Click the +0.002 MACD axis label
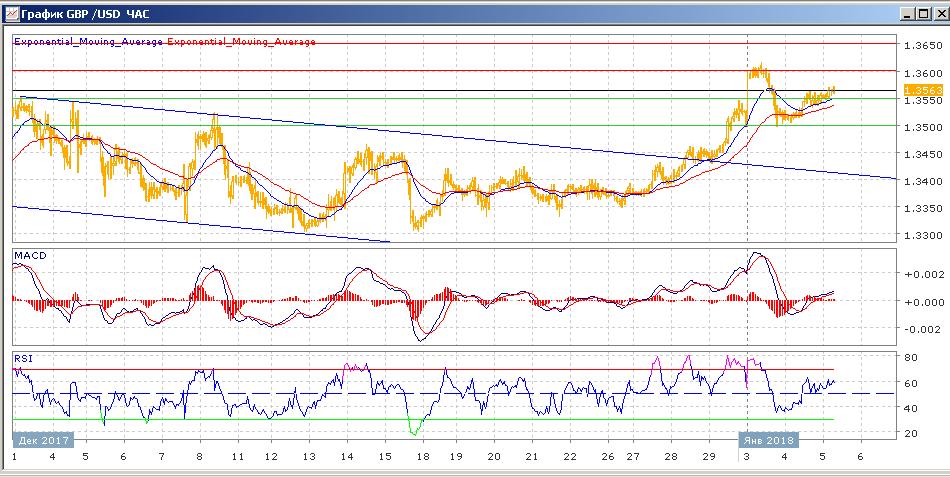 click(923, 274)
